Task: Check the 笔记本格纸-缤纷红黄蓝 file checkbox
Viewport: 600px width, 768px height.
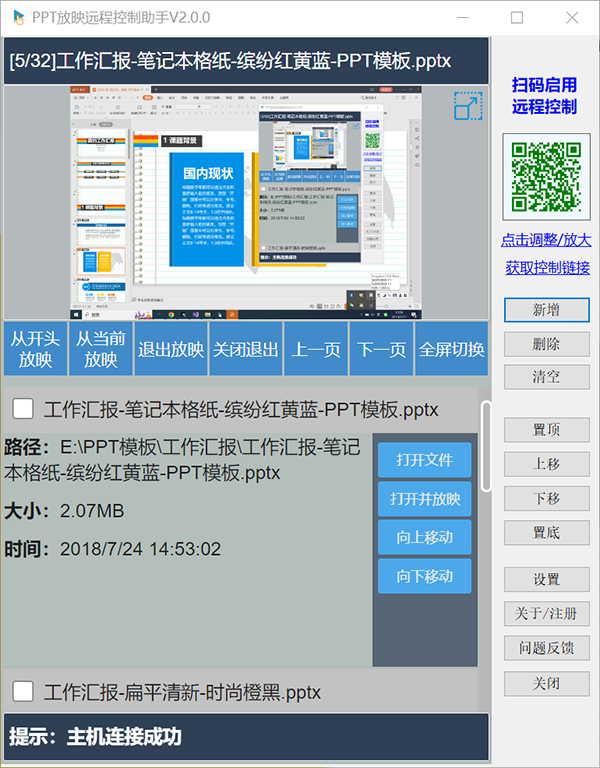Action: point(23,409)
